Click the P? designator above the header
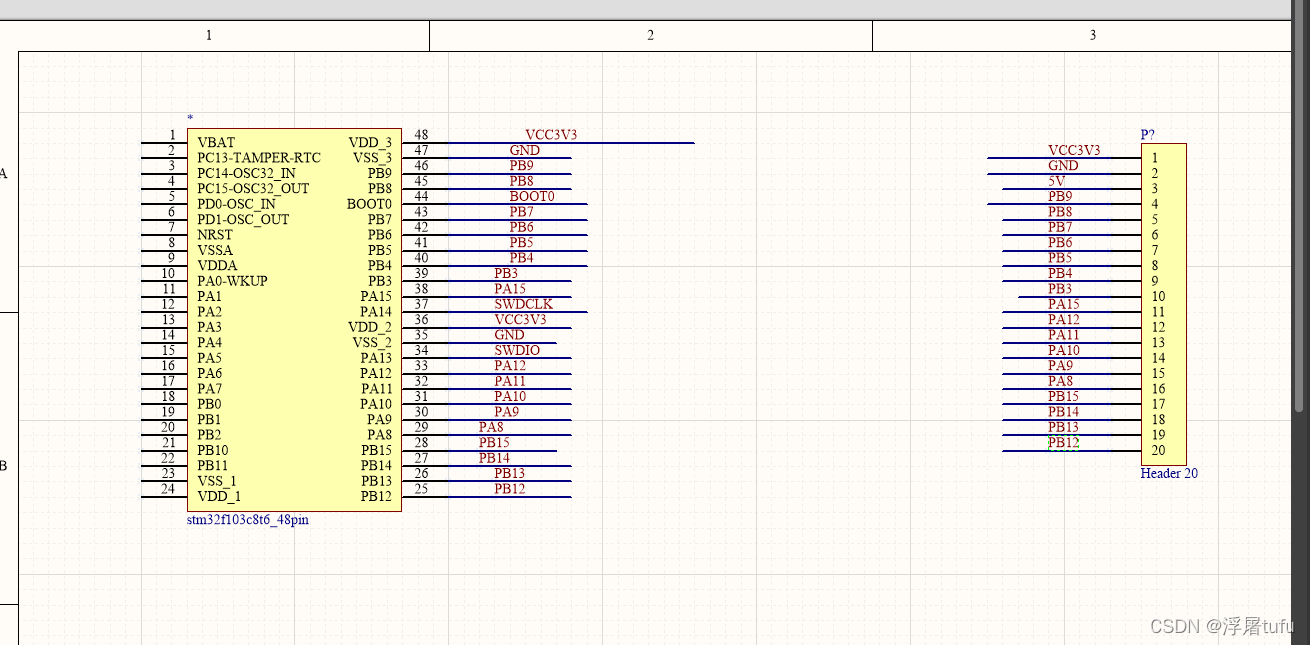This screenshot has height=645, width=1310. point(1148,134)
